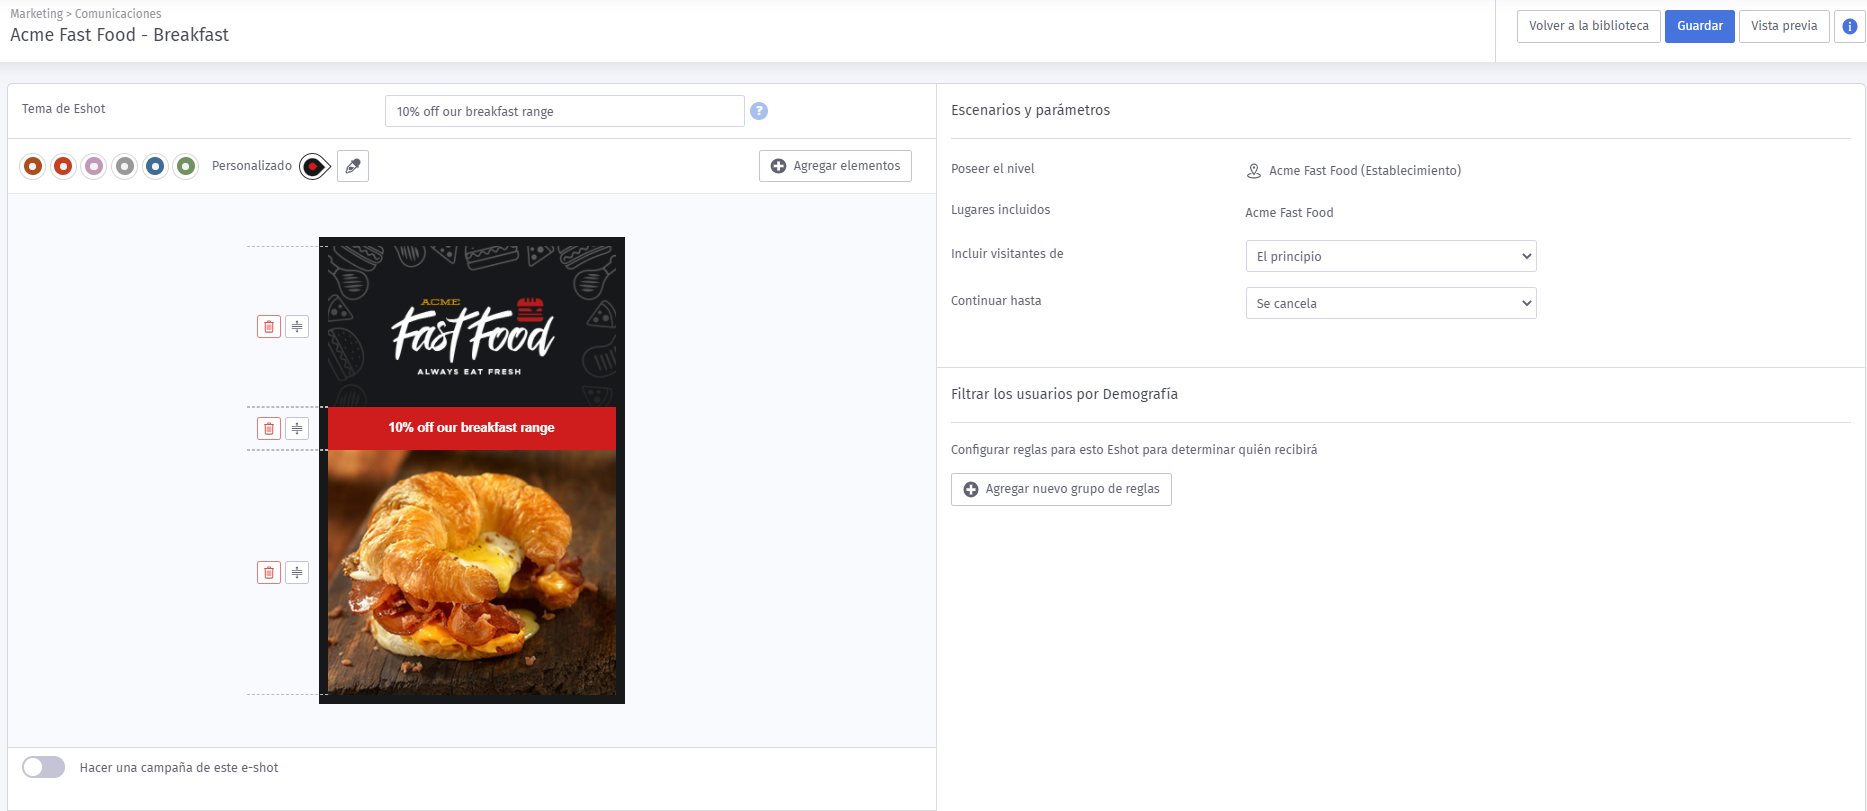Open the eyedropper color picker tool

point(353,166)
